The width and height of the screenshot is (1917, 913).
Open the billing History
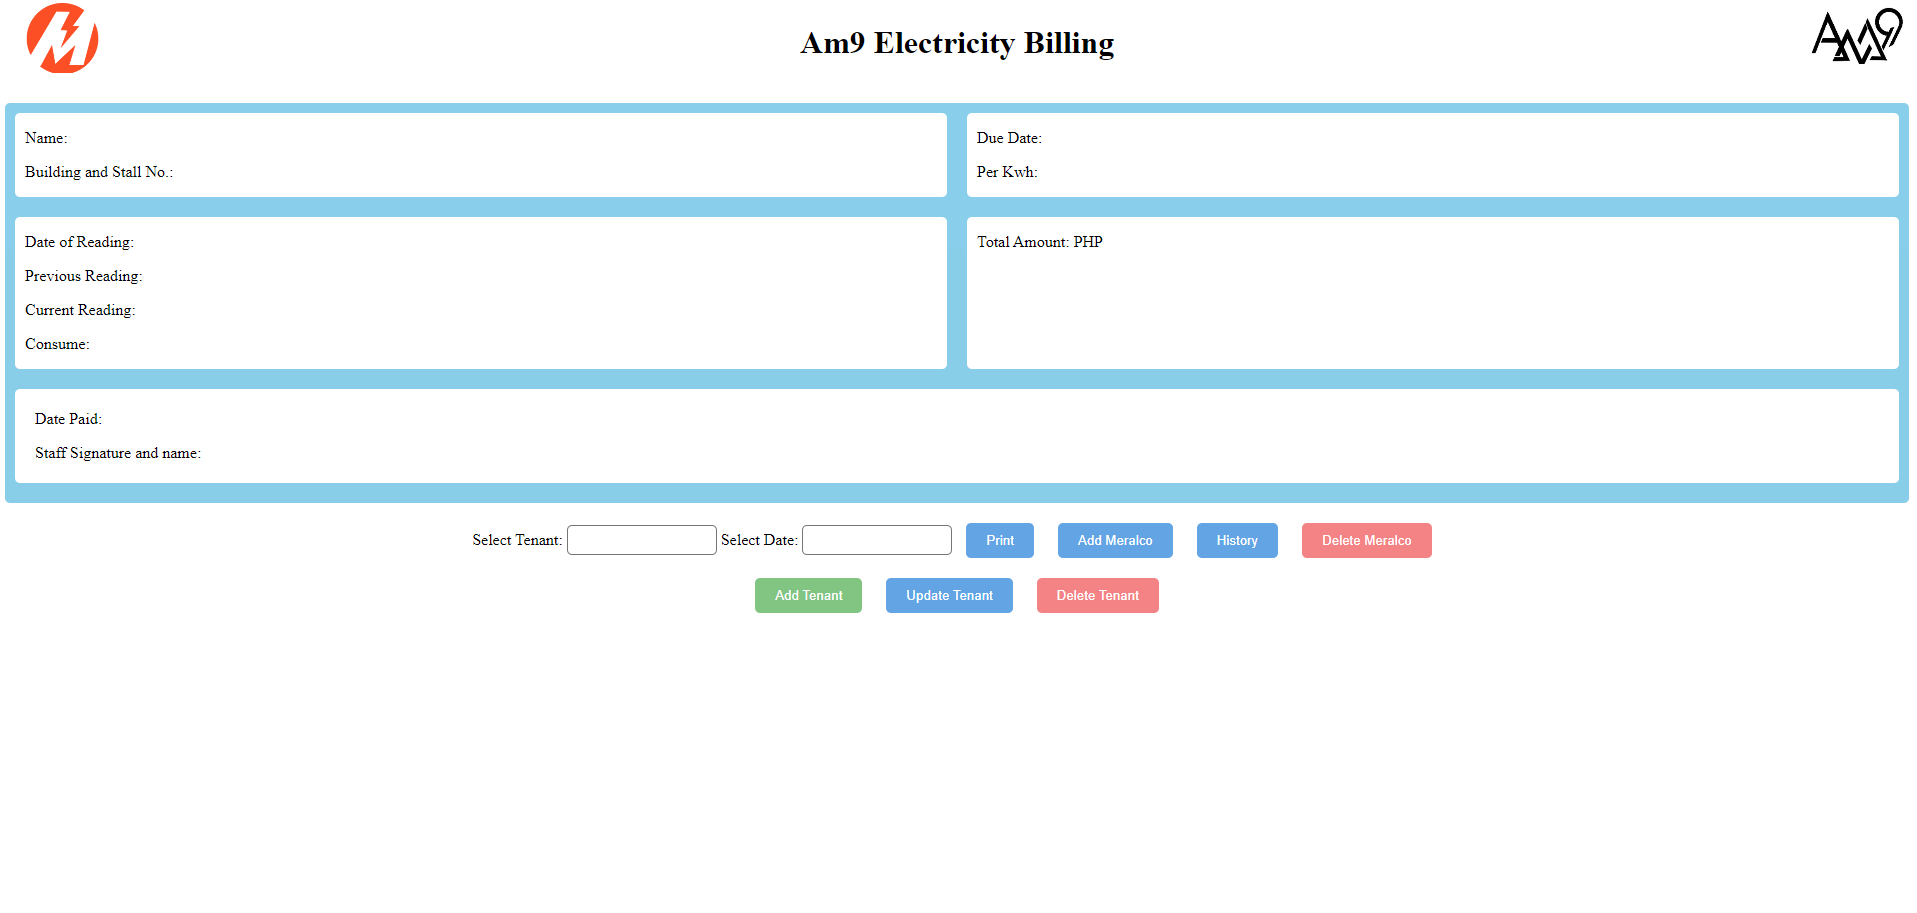tap(1236, 540)
